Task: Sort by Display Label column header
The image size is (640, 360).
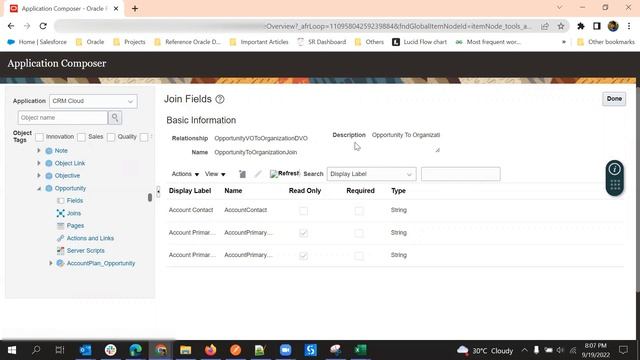Action: click(x=190, y=191)
